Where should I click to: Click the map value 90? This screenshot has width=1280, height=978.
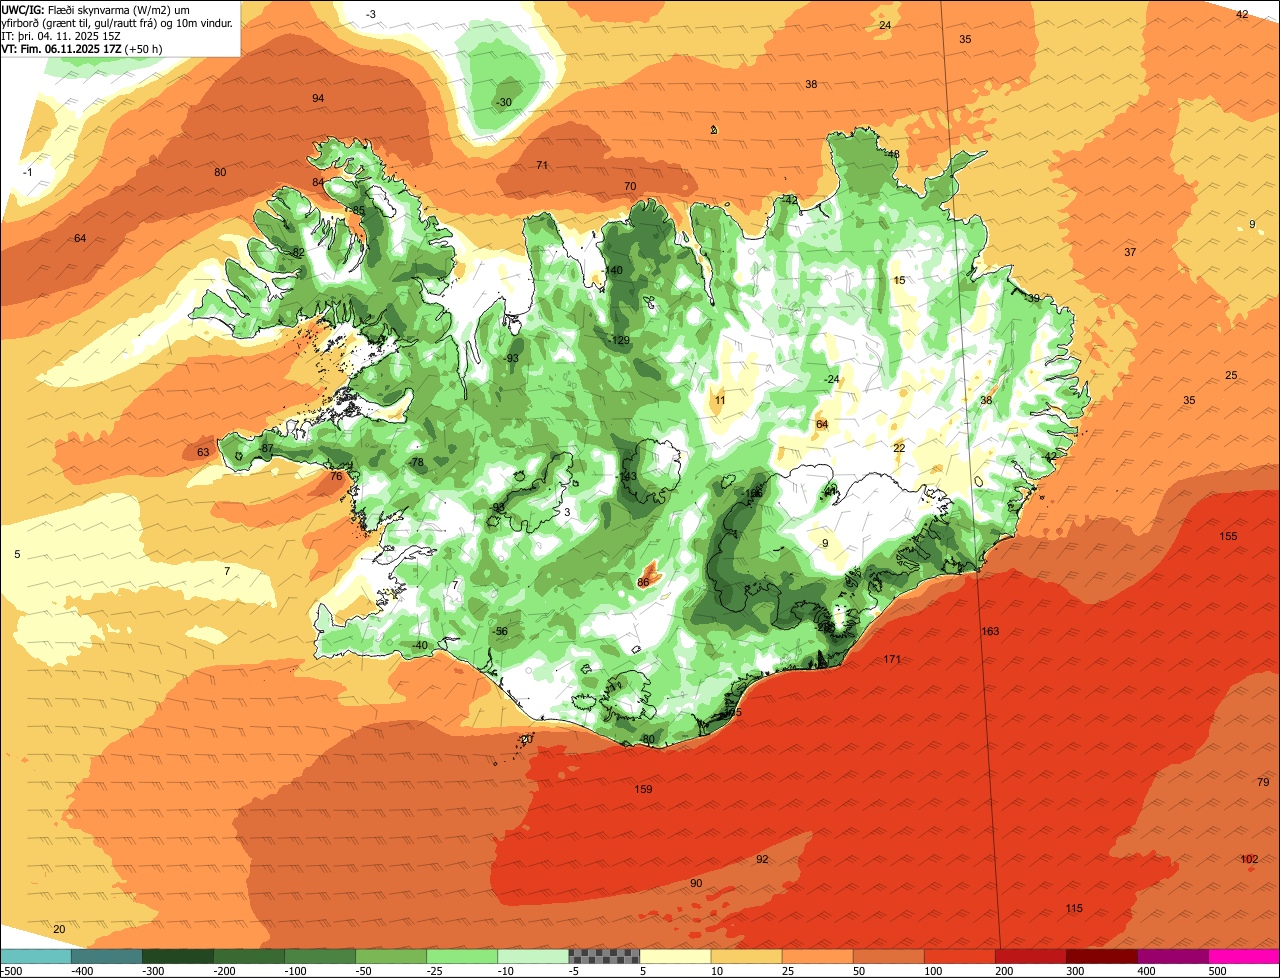click(696, 883)
